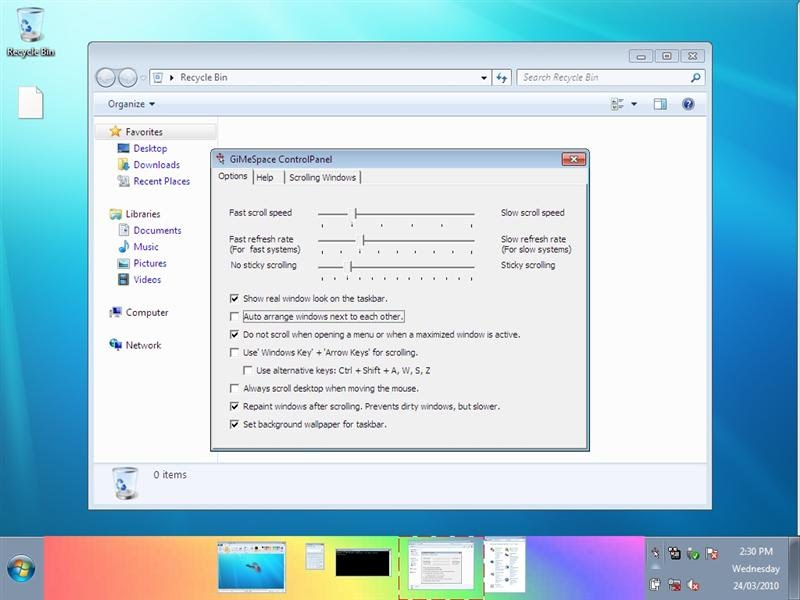The height and width of the screenshot is (600, 800).
Task: Click the Fast scroll speed slider handle
Action: pyautogui.click(x=356, y=213)
